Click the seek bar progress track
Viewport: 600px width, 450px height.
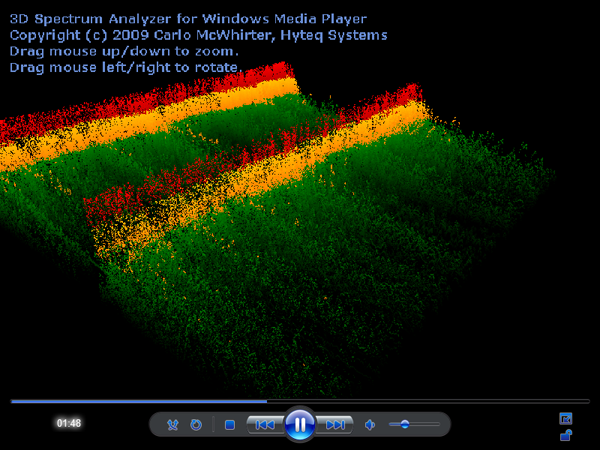[300, 401]
